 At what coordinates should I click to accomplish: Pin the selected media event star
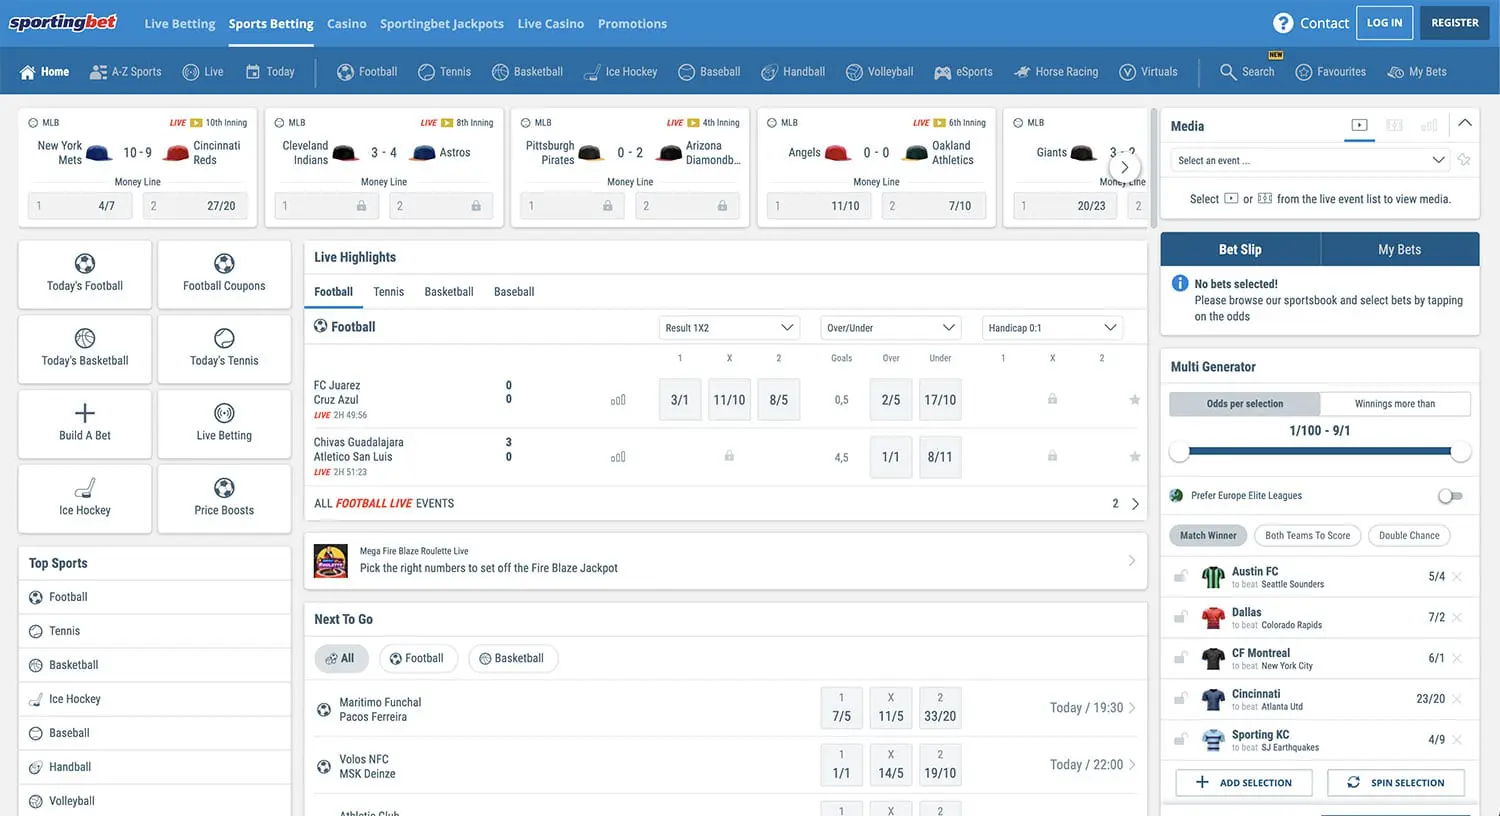coord(1464,160)
